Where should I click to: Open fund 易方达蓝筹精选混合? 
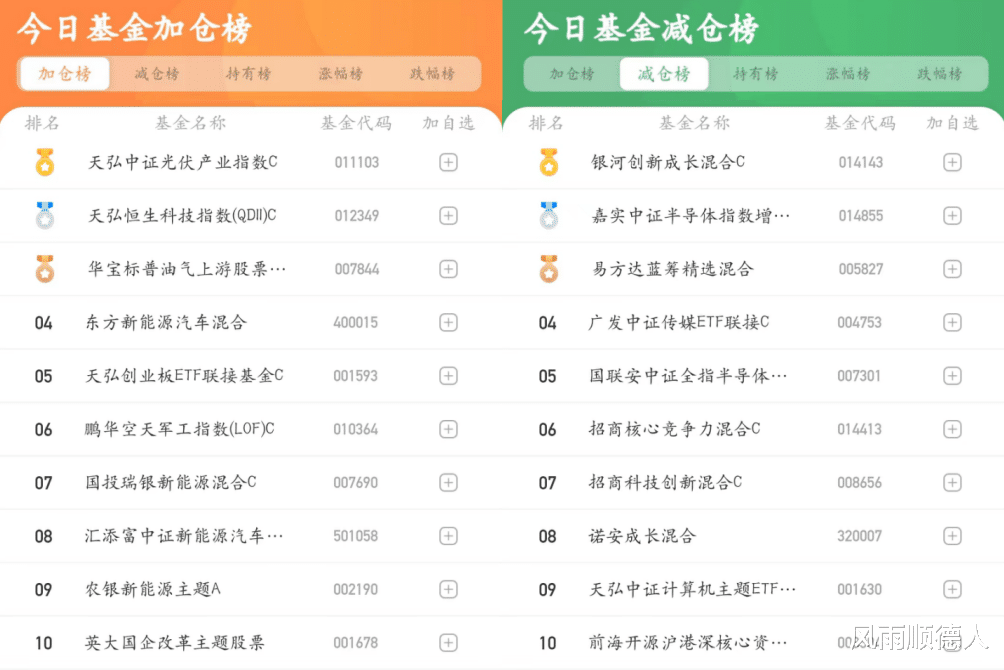(672, 269)
